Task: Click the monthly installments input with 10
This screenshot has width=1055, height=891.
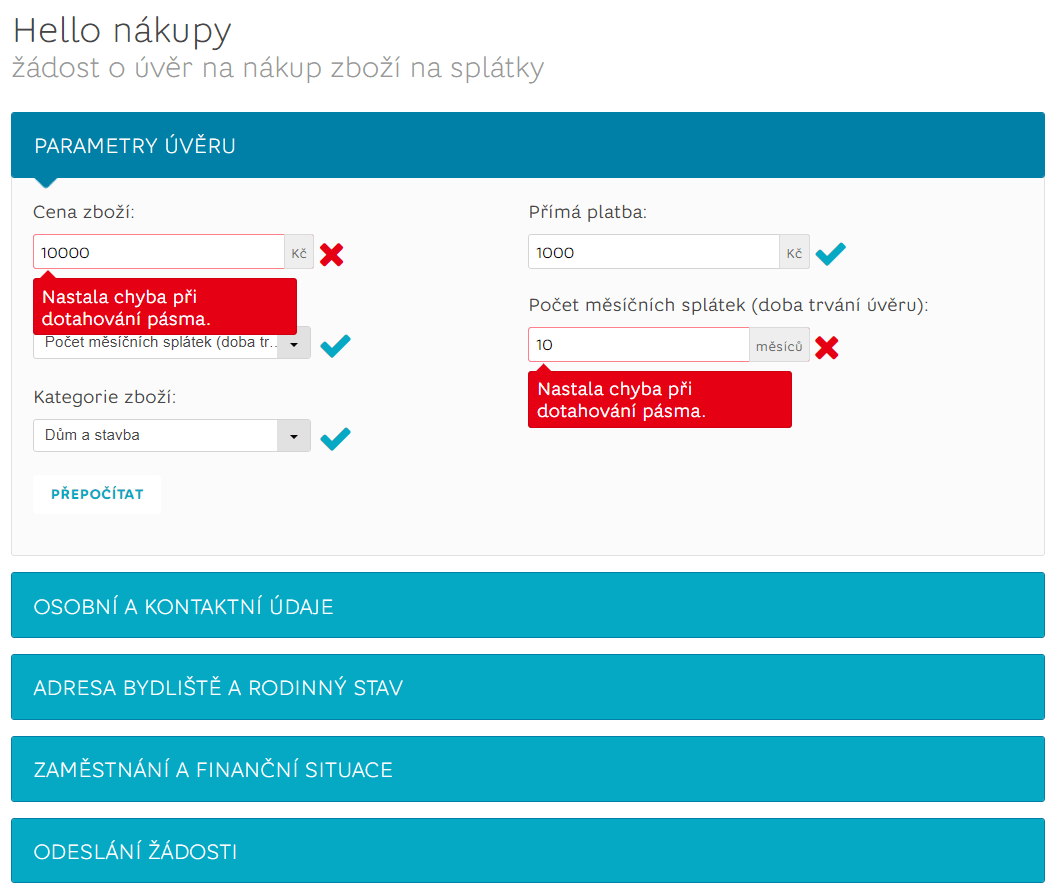Action: [639, 345]
